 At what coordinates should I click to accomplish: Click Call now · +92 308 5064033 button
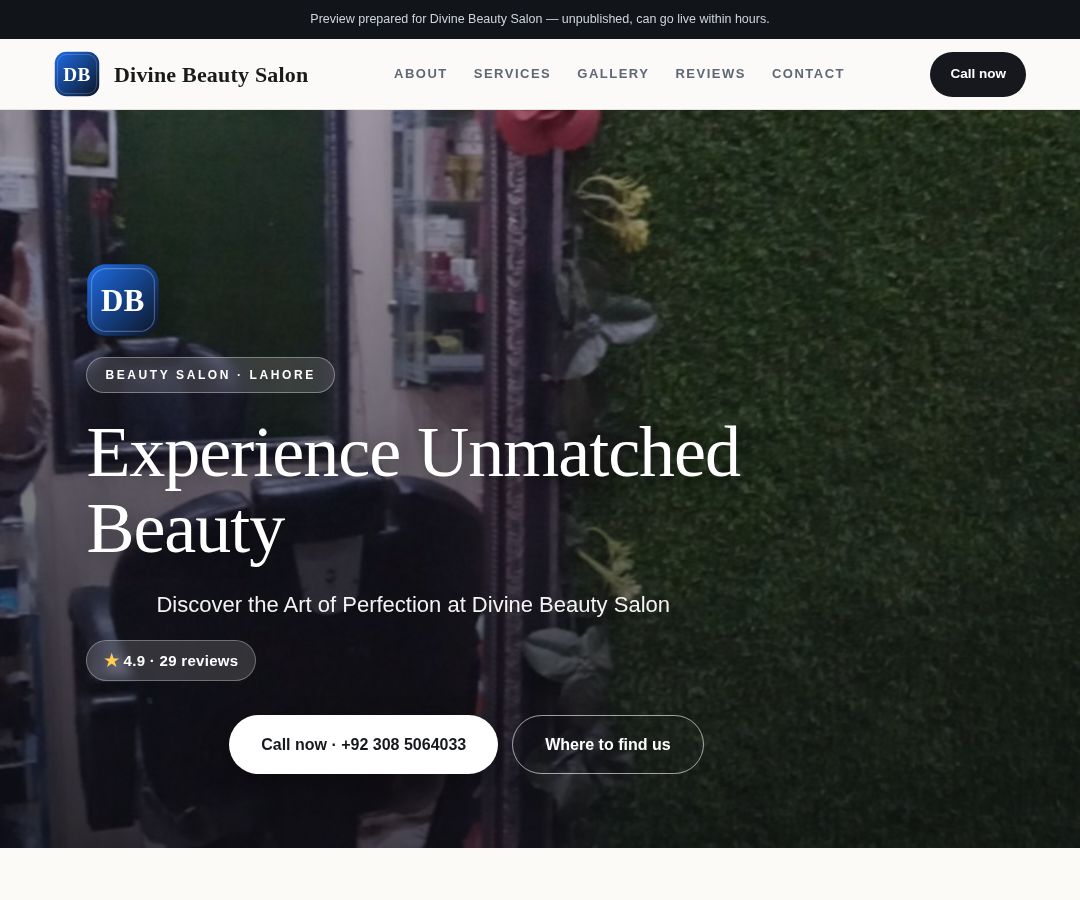click(x=363, y=744)
